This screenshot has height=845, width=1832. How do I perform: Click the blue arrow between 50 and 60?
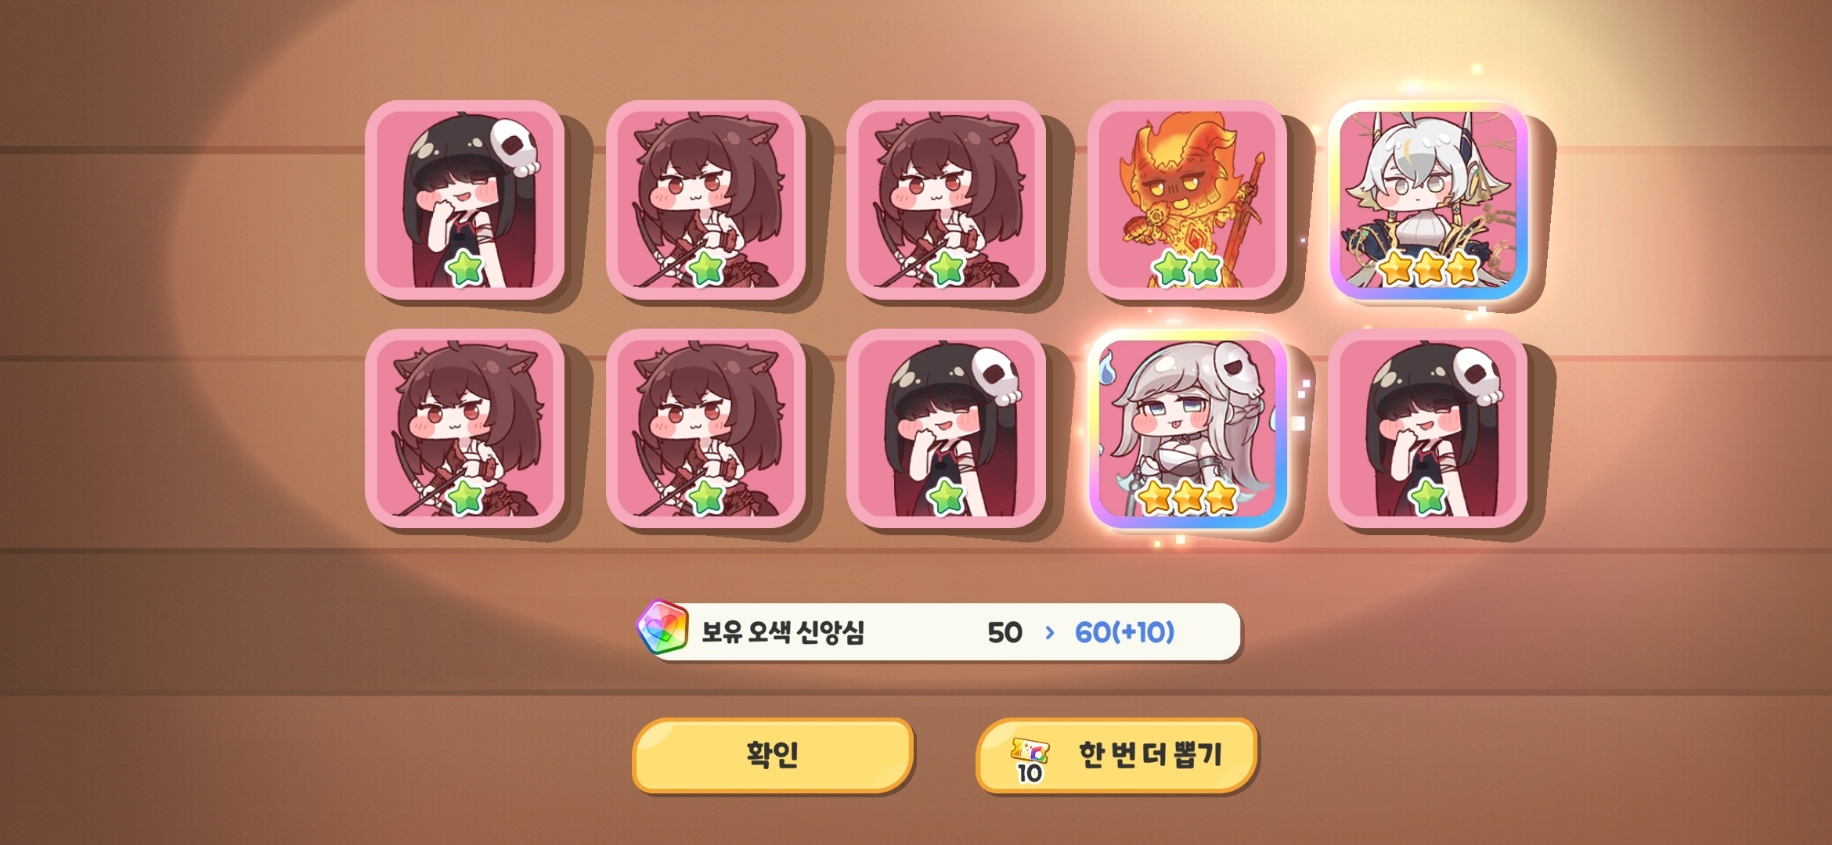[x=1049, y=632]
